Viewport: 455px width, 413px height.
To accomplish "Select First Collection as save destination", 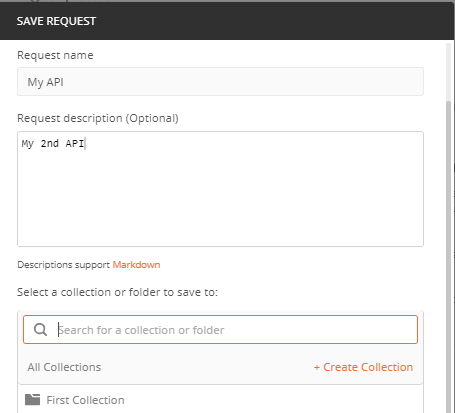I will [x=220, y=400].
